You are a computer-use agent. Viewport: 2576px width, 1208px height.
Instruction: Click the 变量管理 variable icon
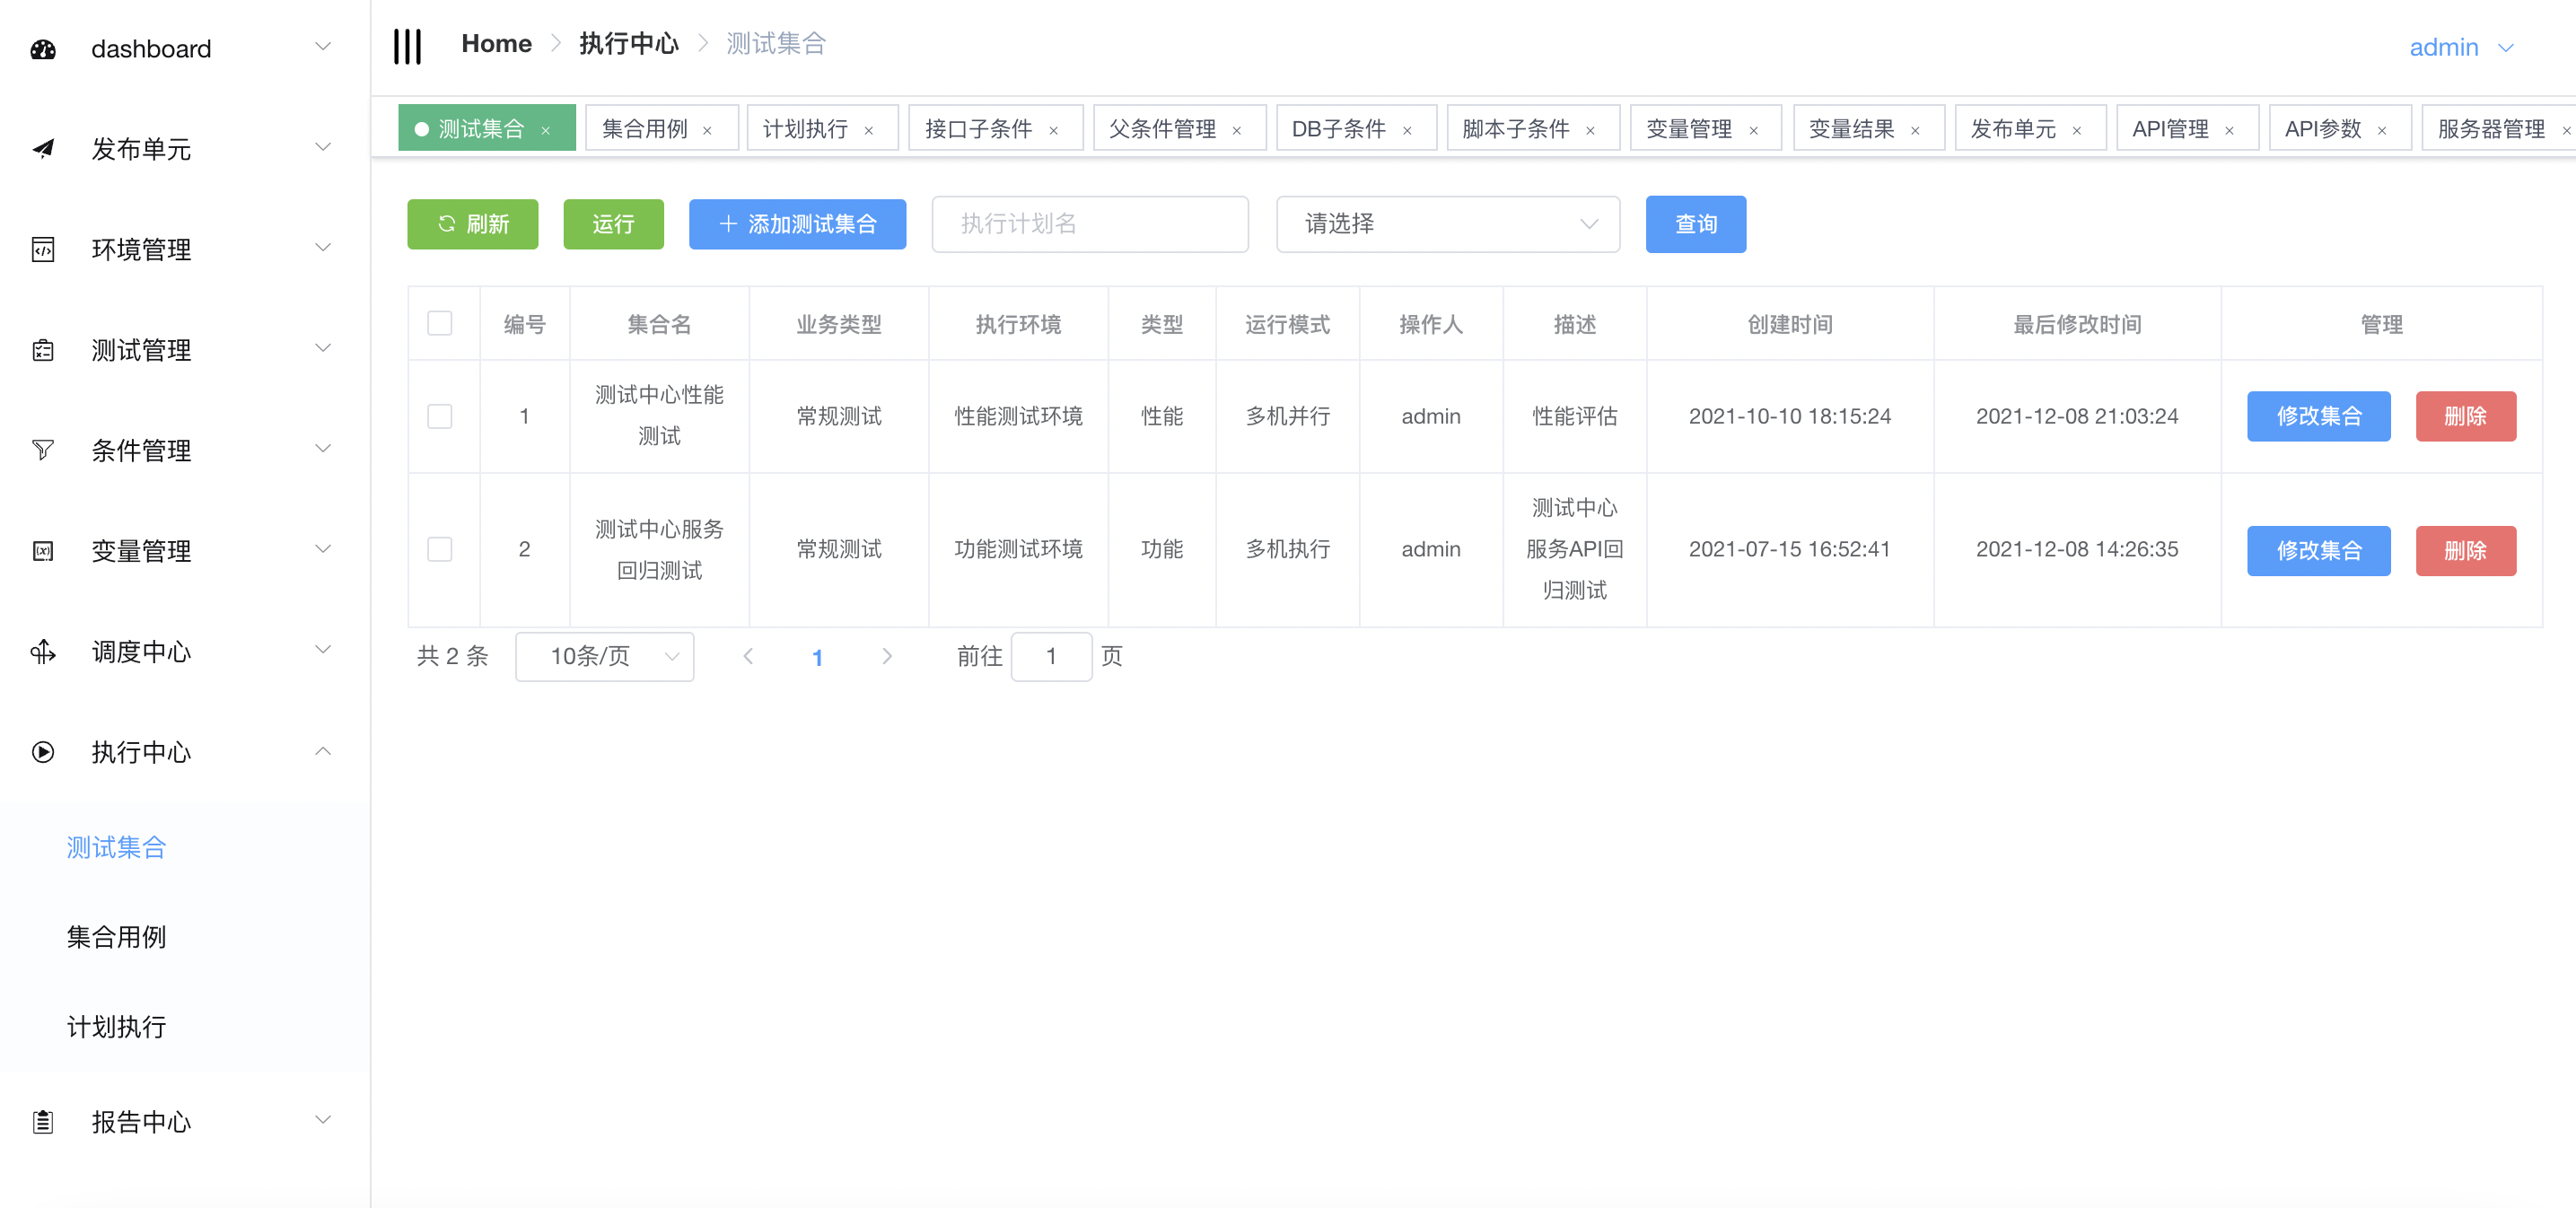pos(43,551)
